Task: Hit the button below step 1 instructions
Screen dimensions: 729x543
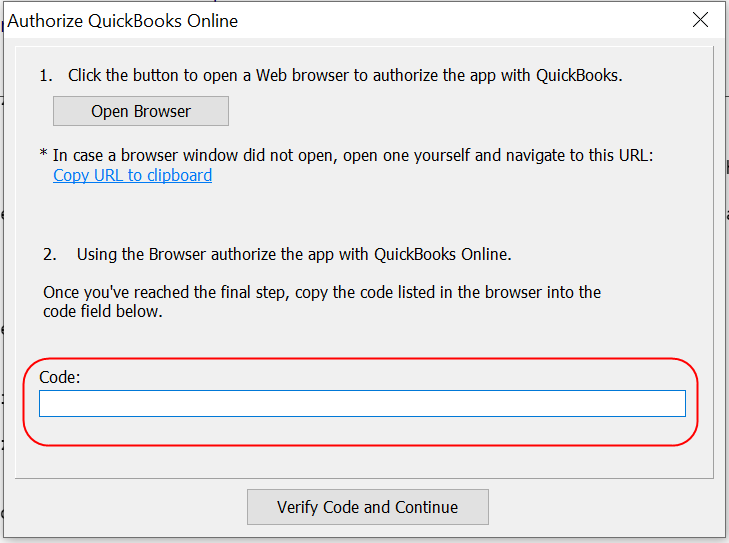Action: point(141,111)
